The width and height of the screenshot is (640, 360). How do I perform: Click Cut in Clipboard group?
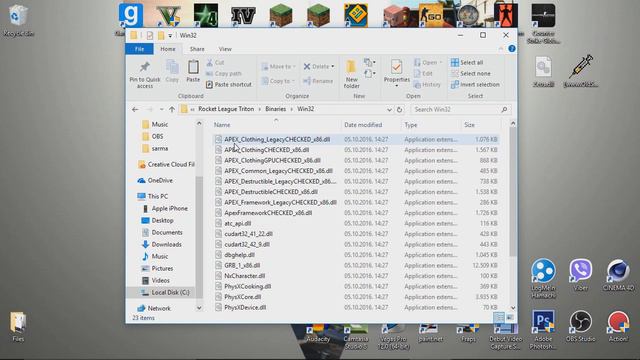click(x=215, y=62)
